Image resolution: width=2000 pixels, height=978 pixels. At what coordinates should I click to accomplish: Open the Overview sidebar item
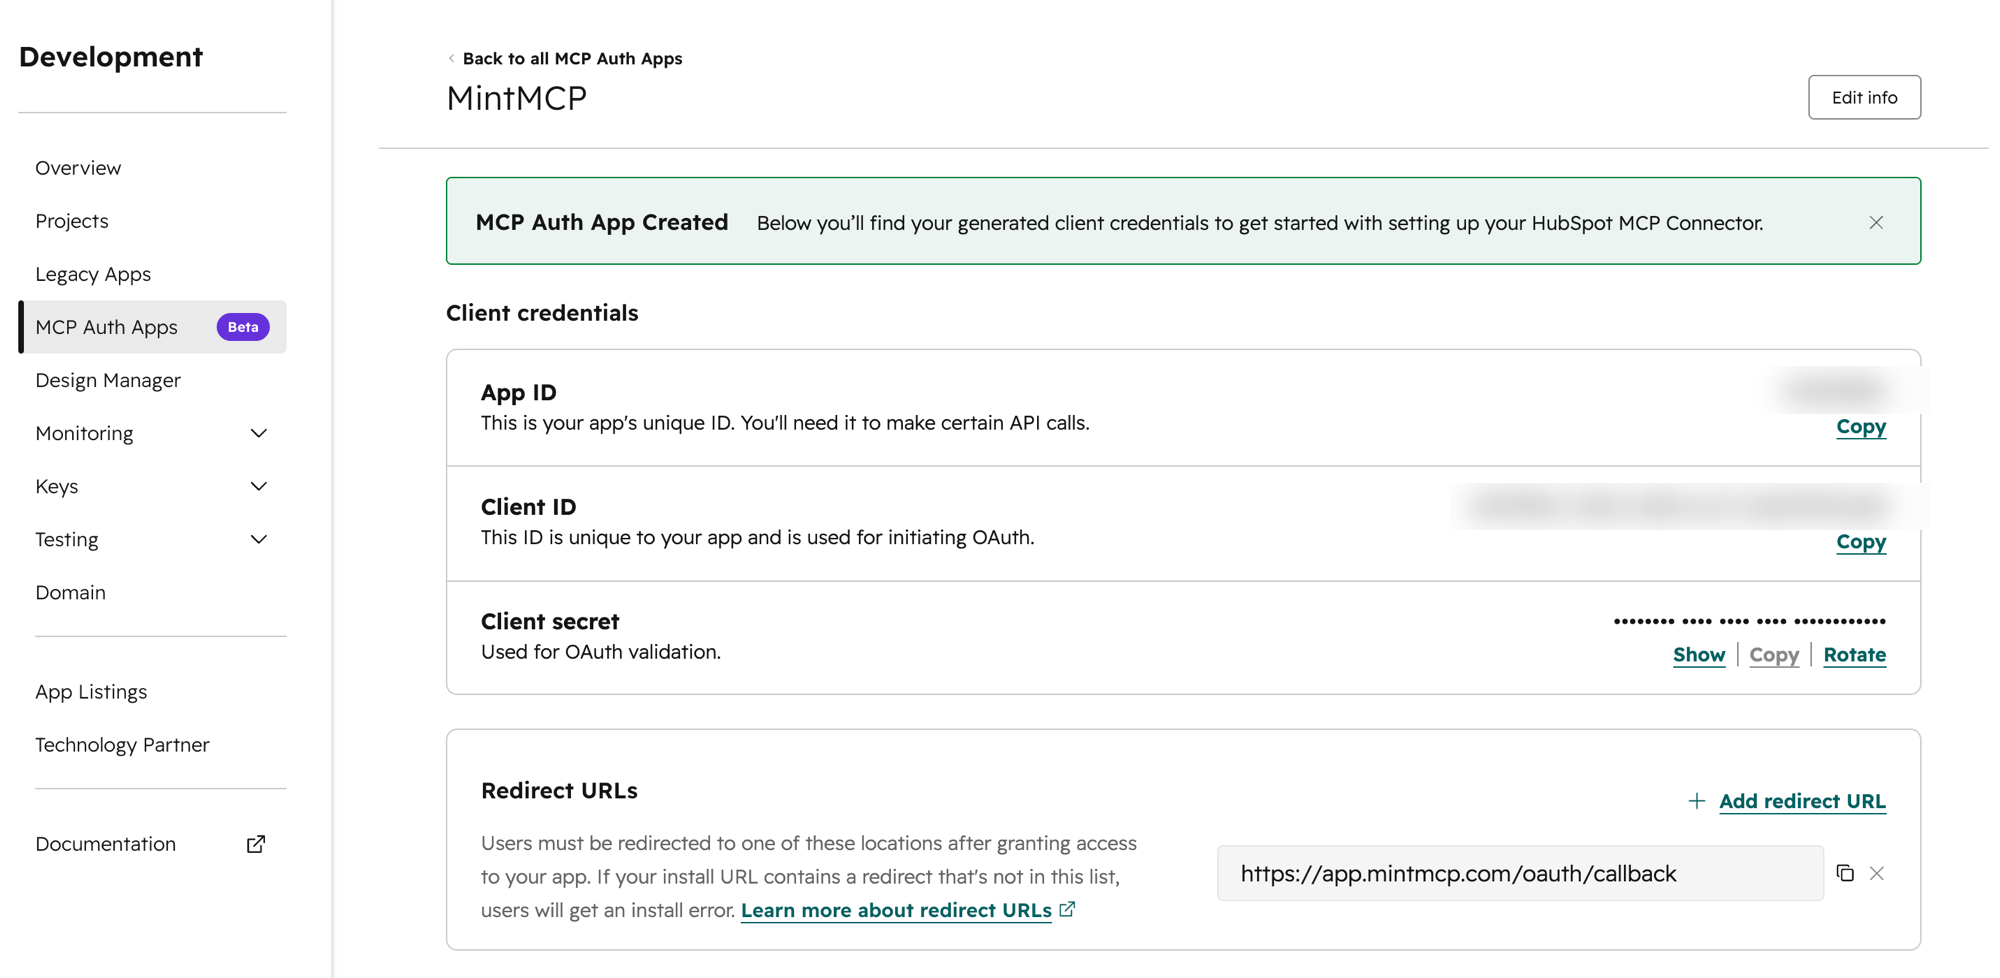pyautogui.click(x=78, y=168)
